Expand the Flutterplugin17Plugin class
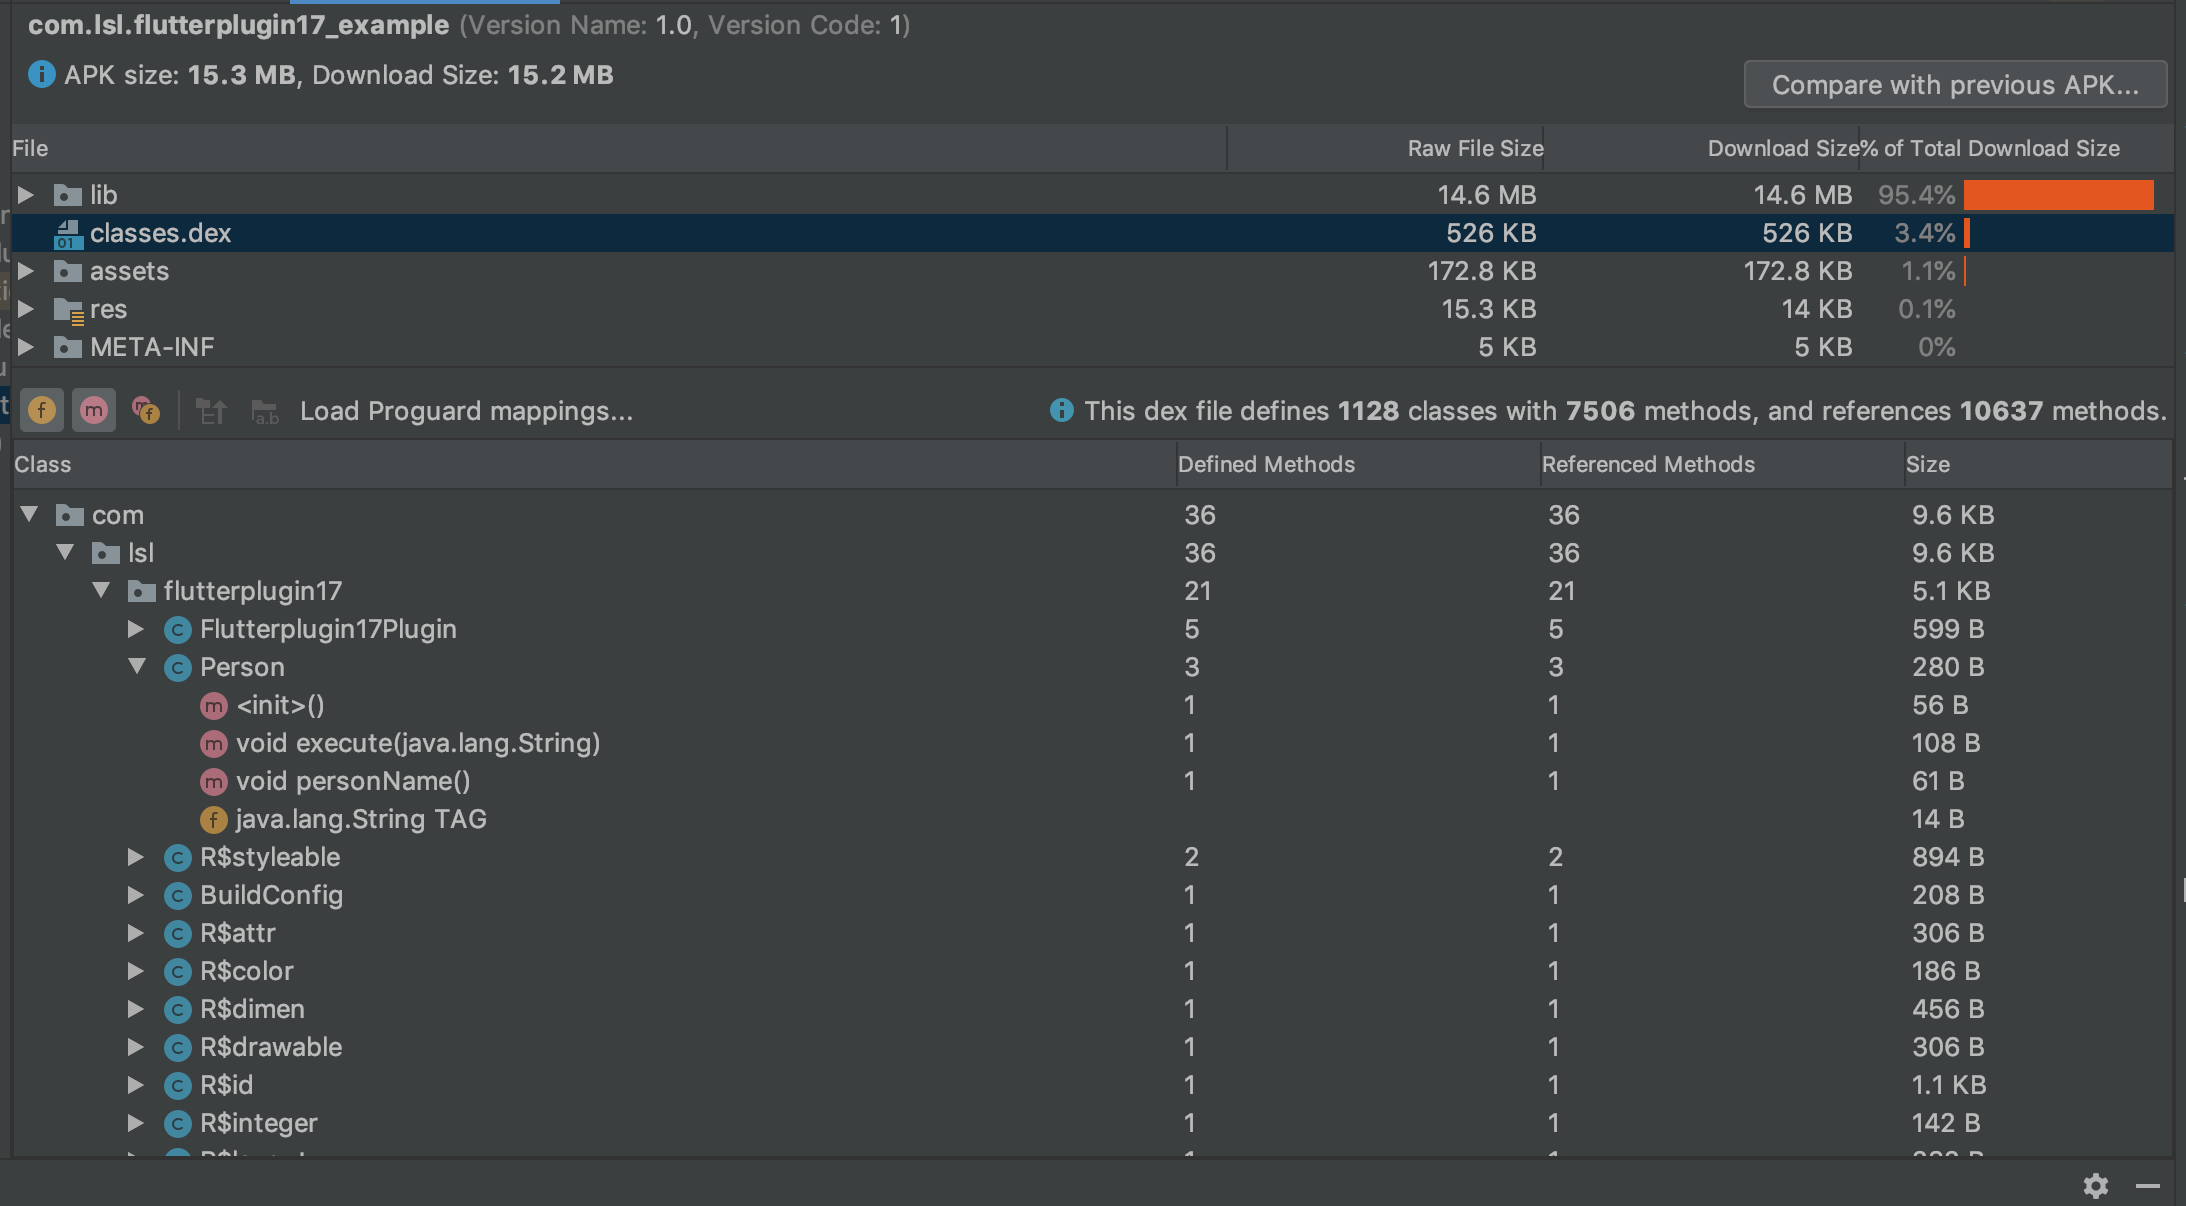2186x1206 pixels. point(136,629)
